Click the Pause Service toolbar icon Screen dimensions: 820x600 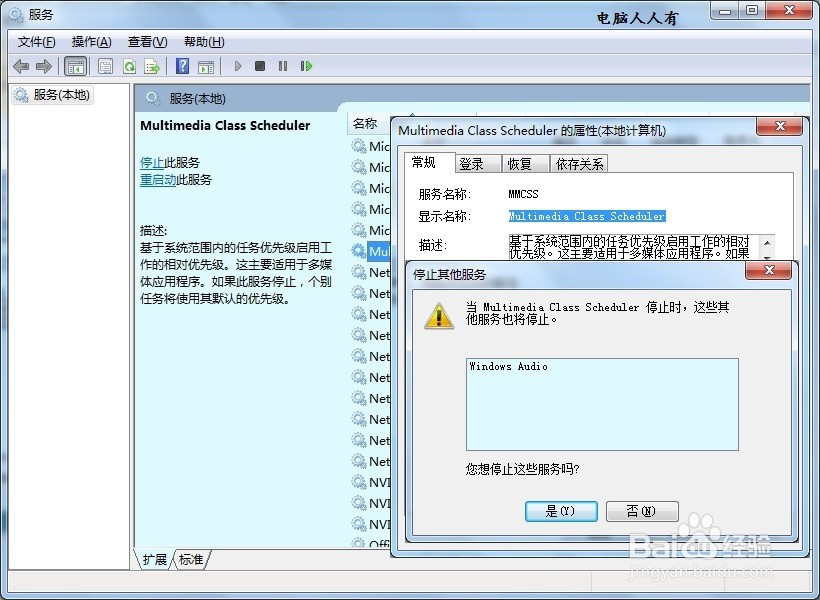click(283, 66)
